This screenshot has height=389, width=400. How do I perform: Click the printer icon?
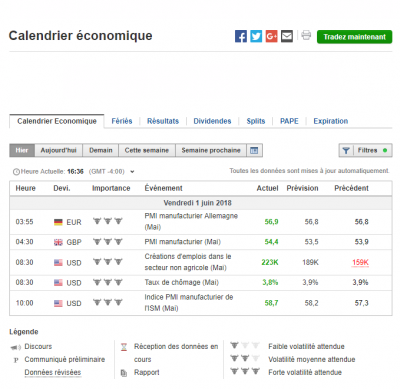[306, 35]
